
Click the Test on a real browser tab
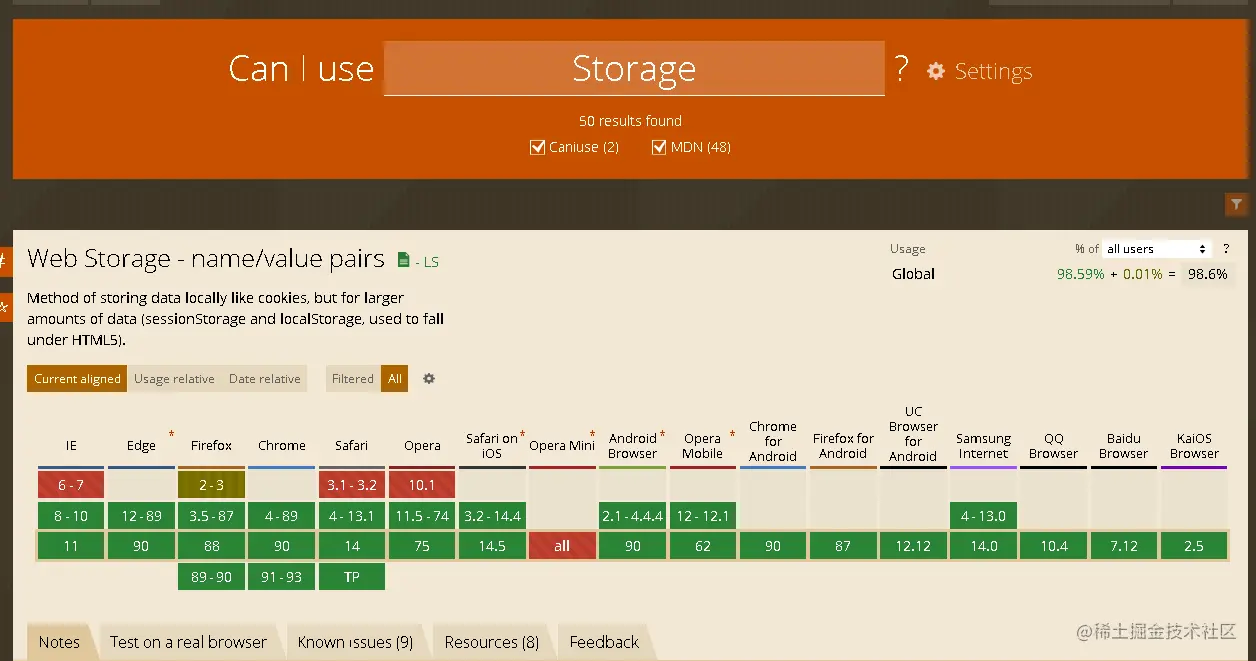click(x=188, y=642)
